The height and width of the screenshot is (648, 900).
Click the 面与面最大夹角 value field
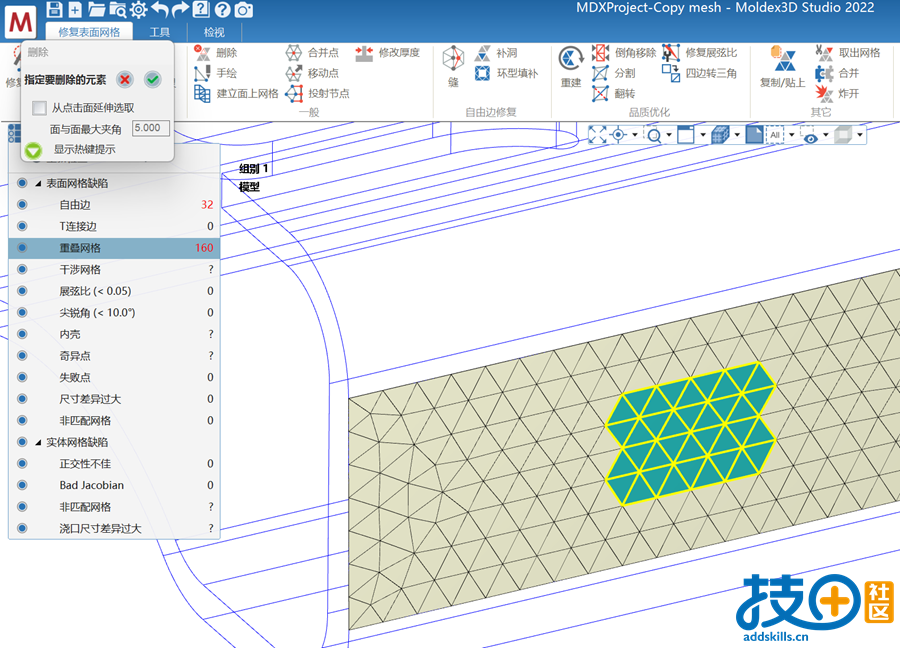pyautogui.click(x=151, y=128)
